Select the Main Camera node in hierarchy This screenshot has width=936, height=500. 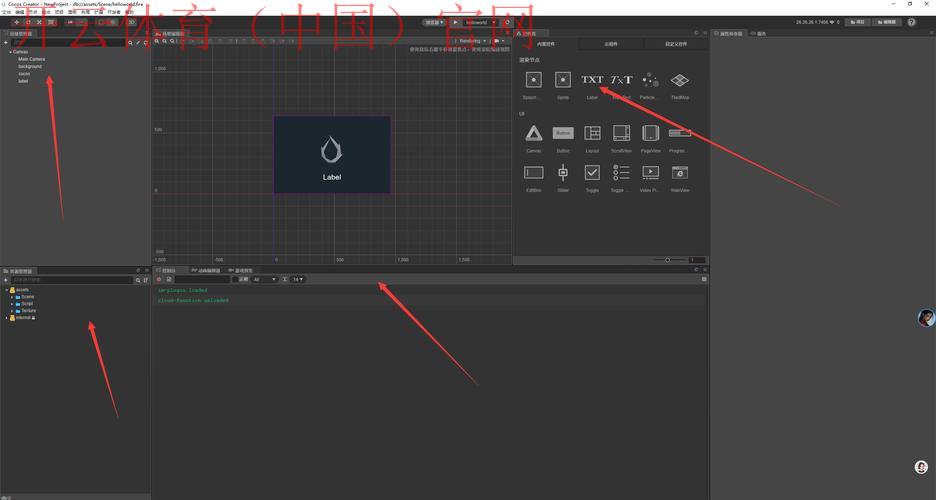[31, 59]
